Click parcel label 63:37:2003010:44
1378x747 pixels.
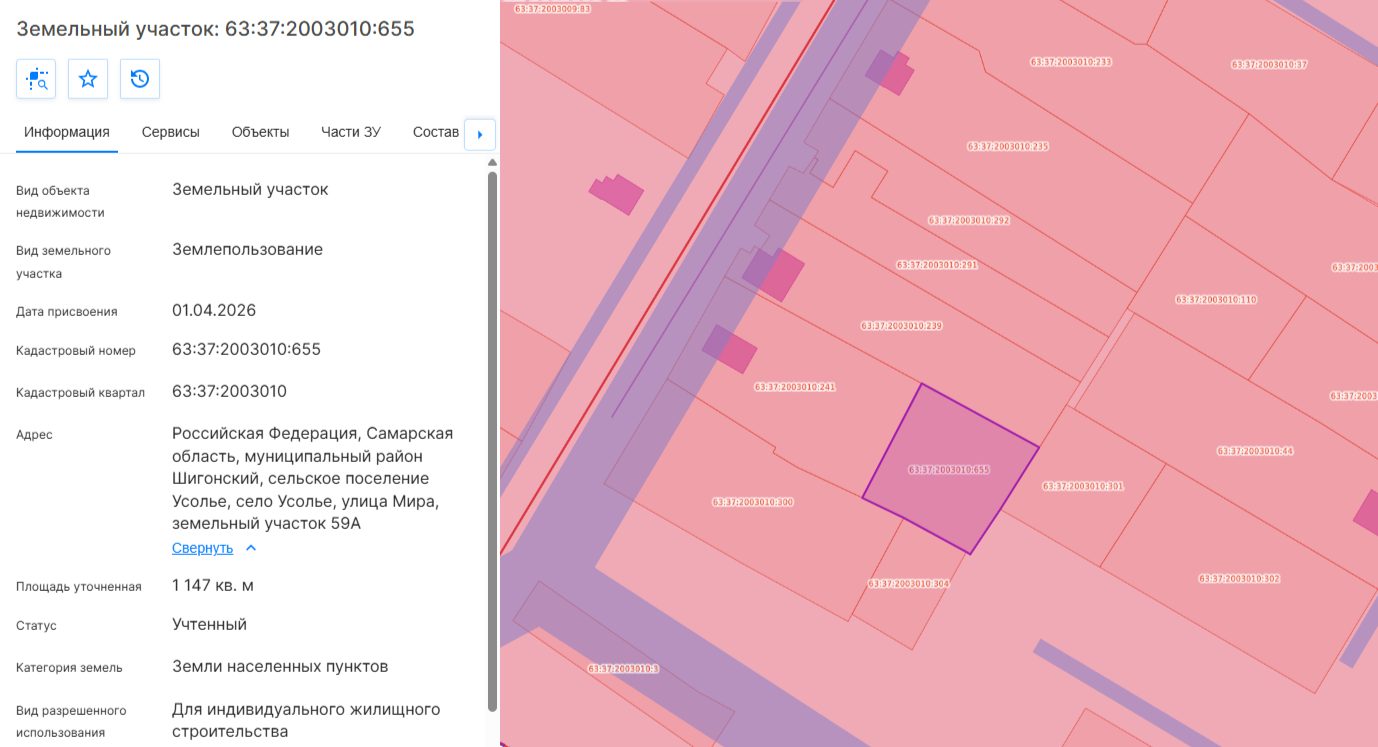[x=1255, y=451]
